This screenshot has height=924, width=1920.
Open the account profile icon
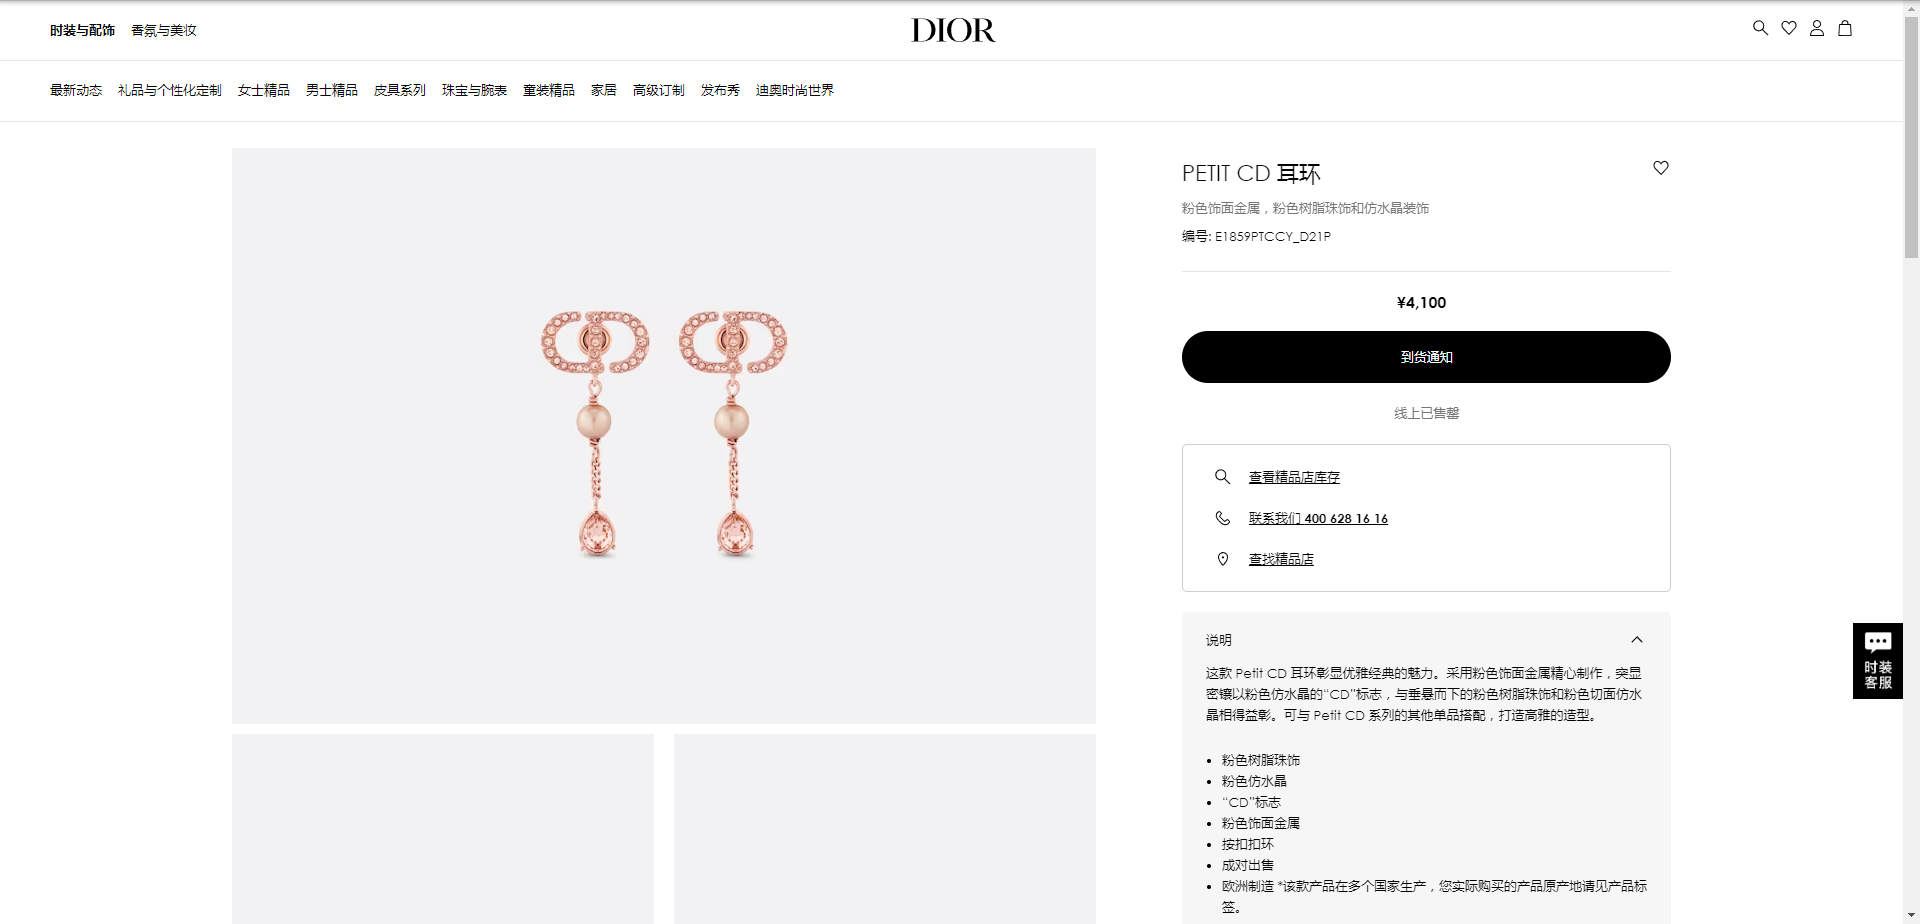tap(1817, 28)
